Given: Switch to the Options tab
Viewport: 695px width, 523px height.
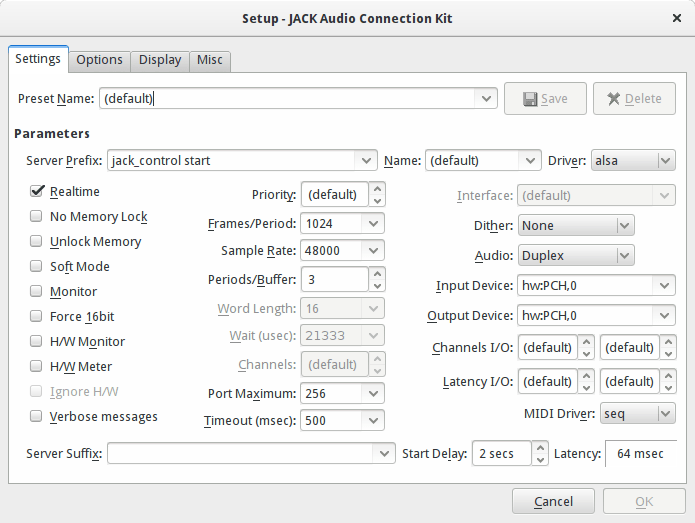Looking at the screenshot, I should pyautogui.click(x=99, y=60).
